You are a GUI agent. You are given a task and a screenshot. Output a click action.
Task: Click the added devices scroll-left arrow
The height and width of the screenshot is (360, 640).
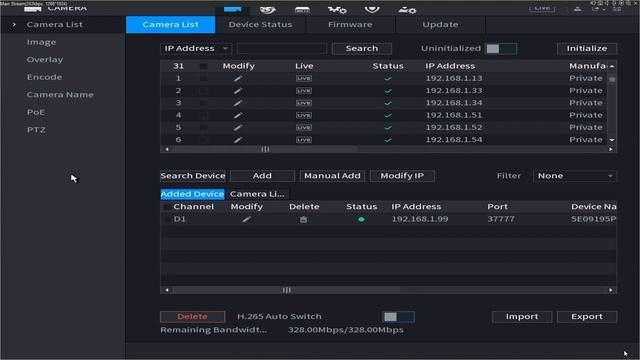(x=167, y=290)
